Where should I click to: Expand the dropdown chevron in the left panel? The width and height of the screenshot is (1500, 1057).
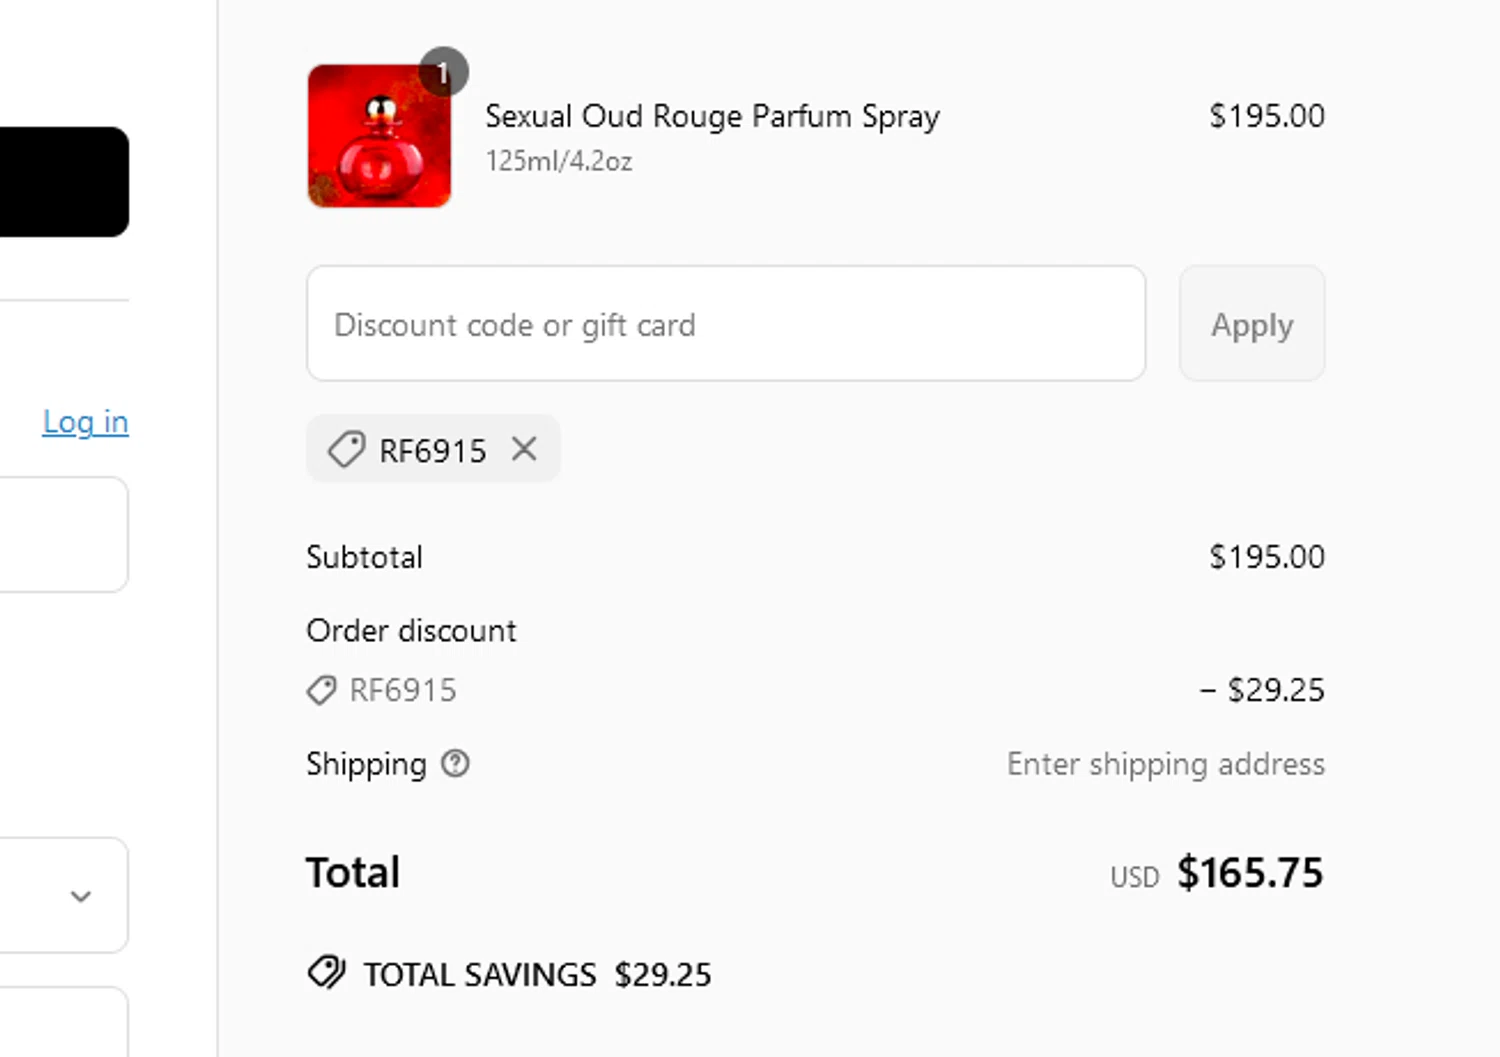(x=81, y=896)
